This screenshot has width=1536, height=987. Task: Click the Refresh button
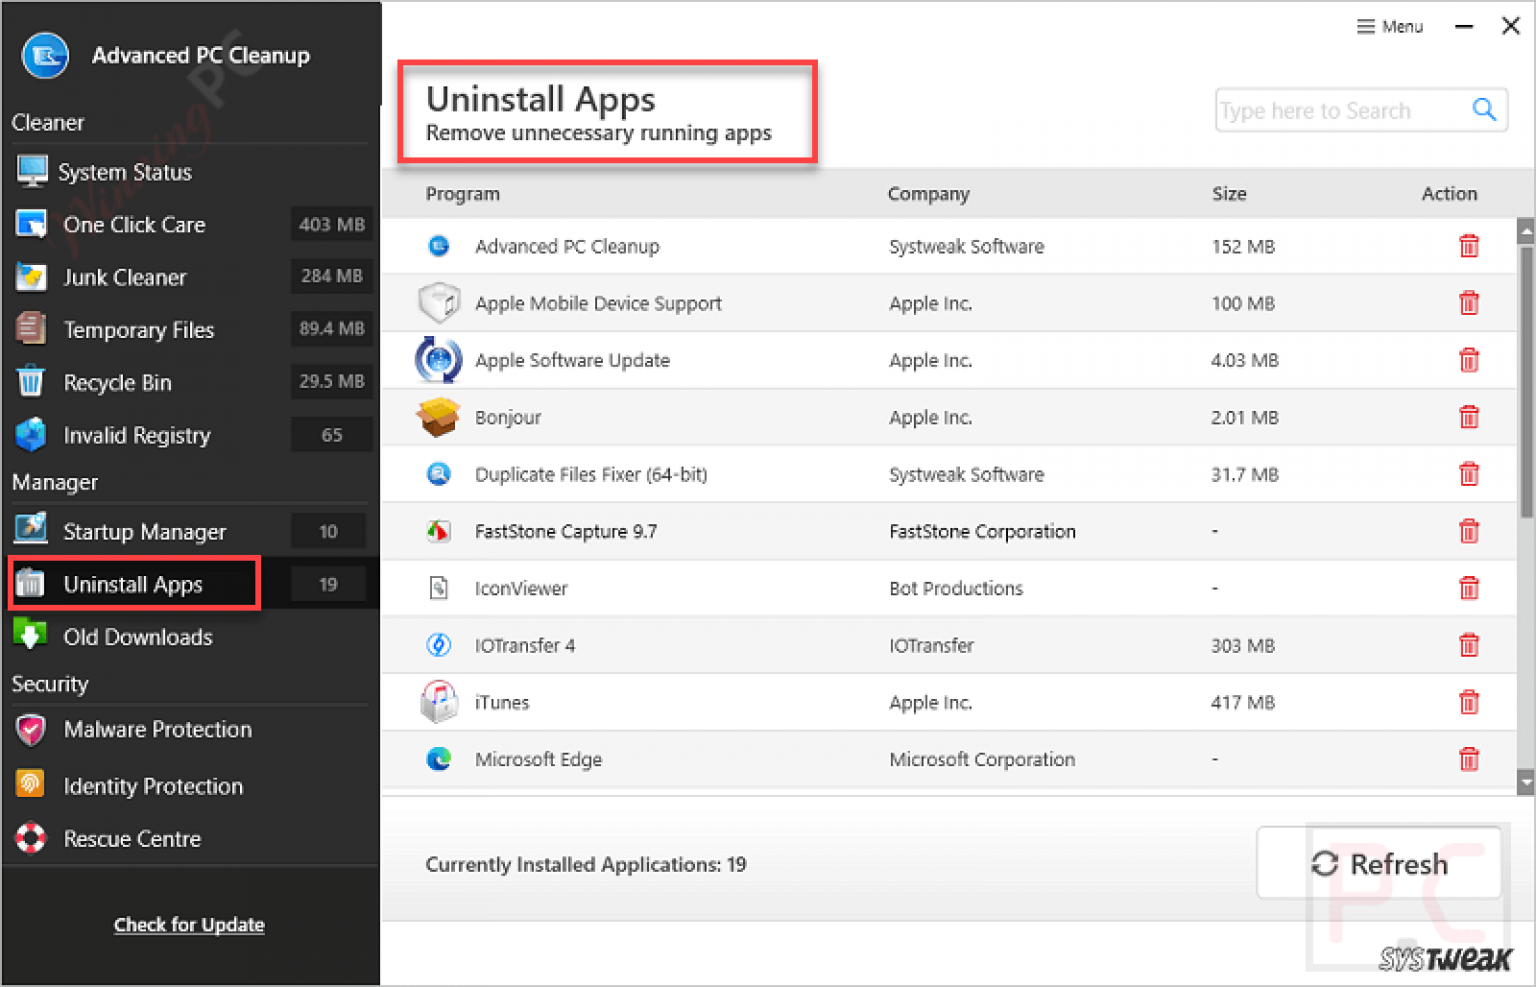1379,864
